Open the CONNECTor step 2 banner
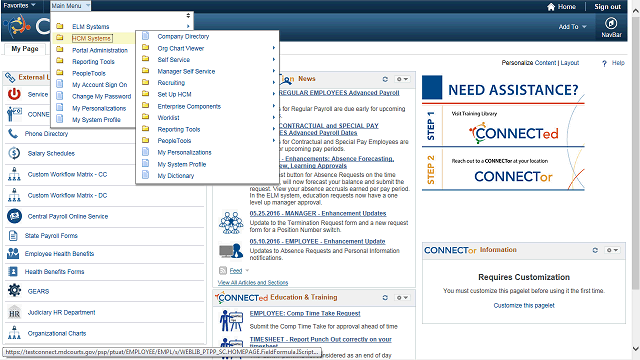 [513, 176]
